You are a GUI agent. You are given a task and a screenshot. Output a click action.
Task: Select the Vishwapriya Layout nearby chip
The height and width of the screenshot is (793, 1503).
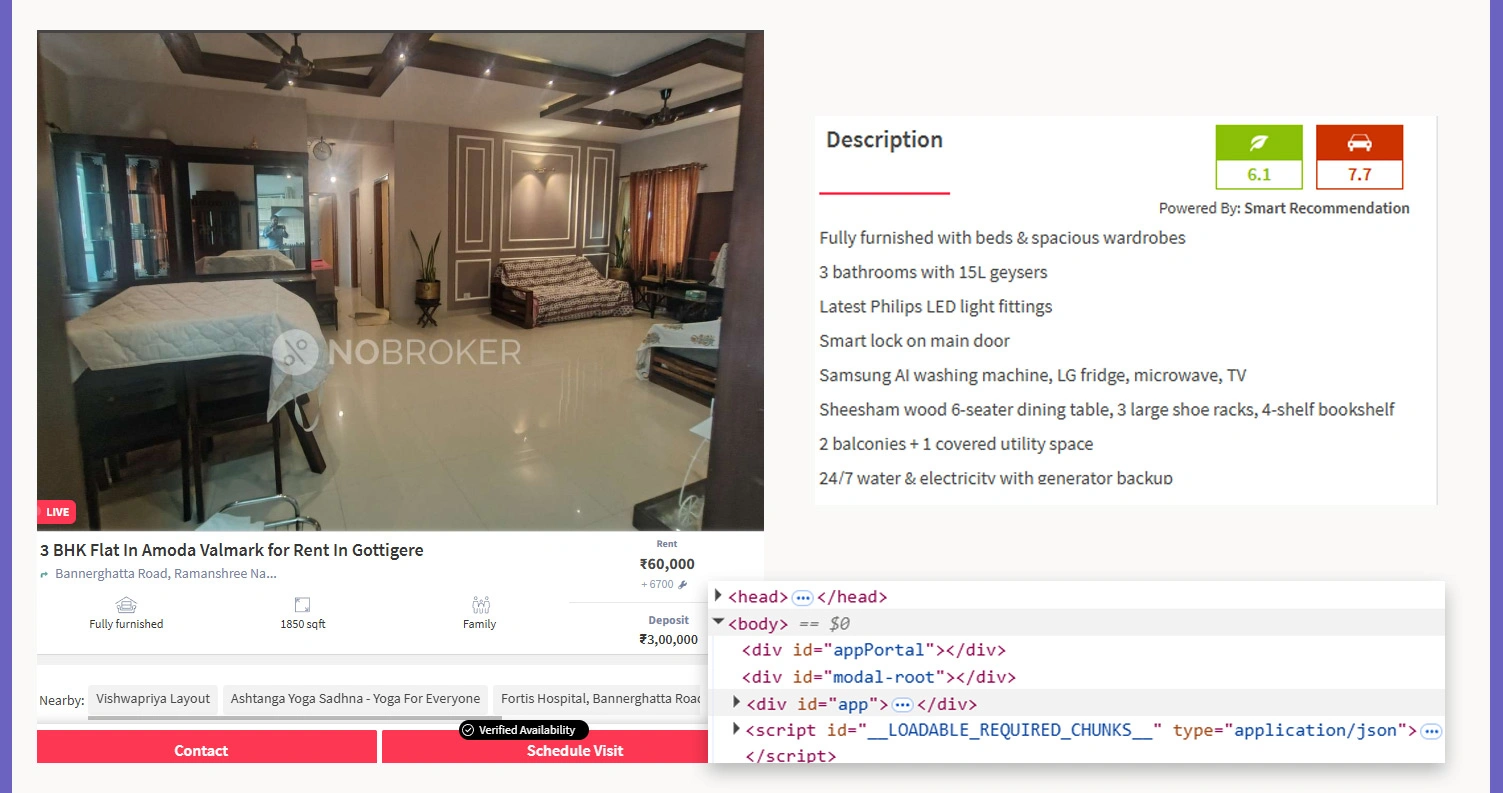(x=153, y=699)
